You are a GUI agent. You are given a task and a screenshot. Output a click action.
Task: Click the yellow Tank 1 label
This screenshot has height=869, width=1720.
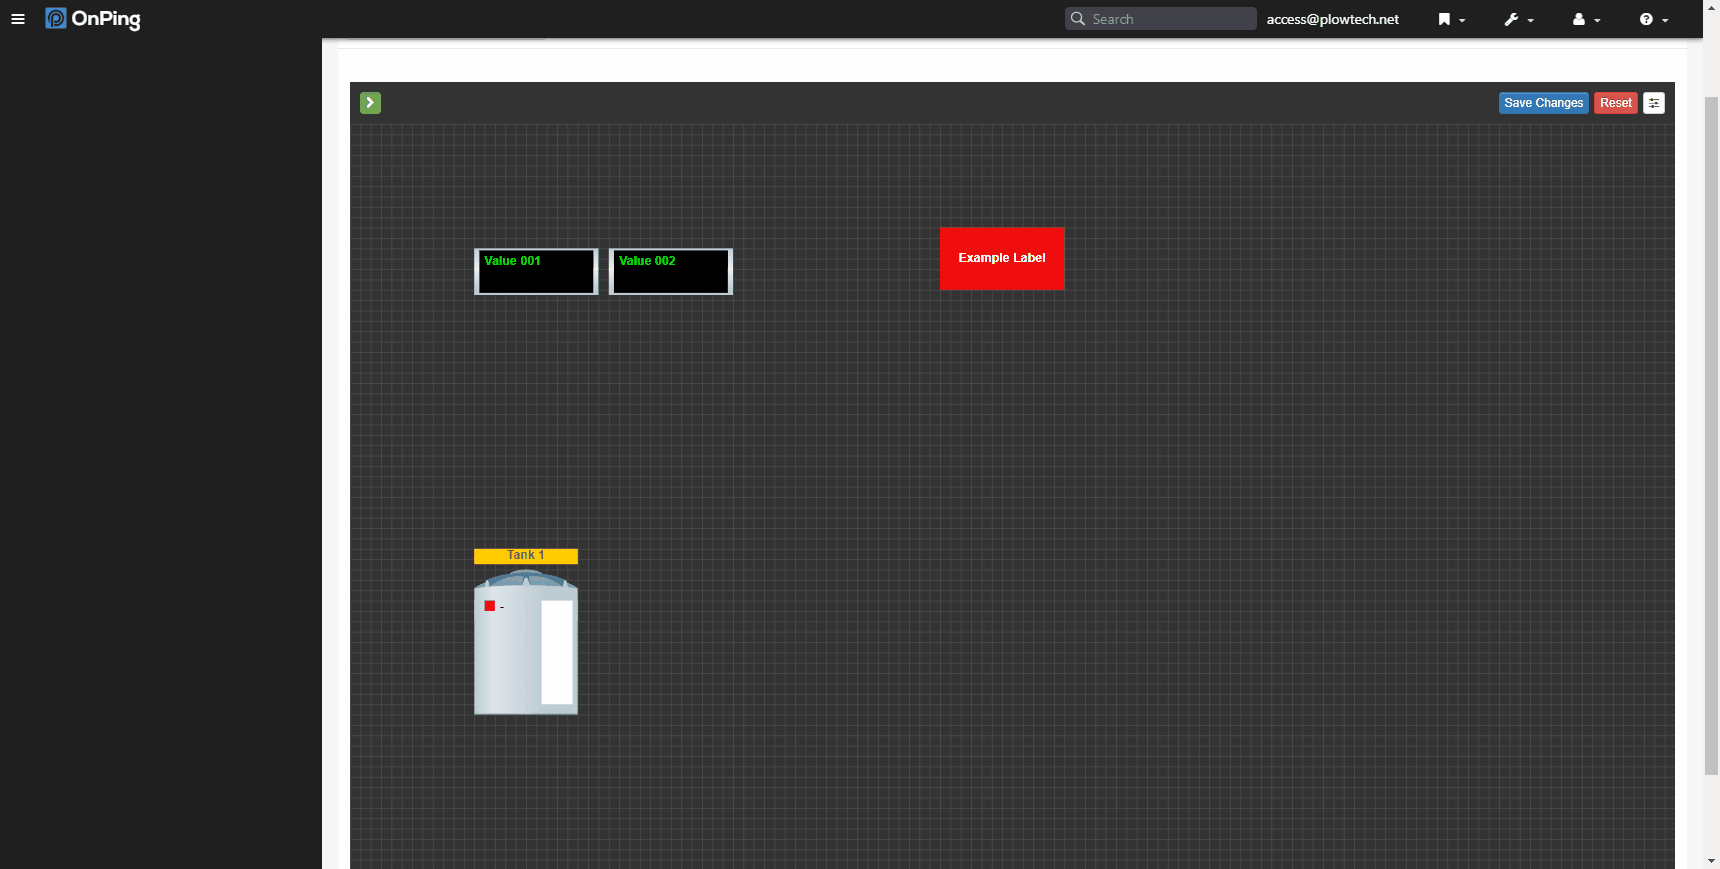click(526, 556)
